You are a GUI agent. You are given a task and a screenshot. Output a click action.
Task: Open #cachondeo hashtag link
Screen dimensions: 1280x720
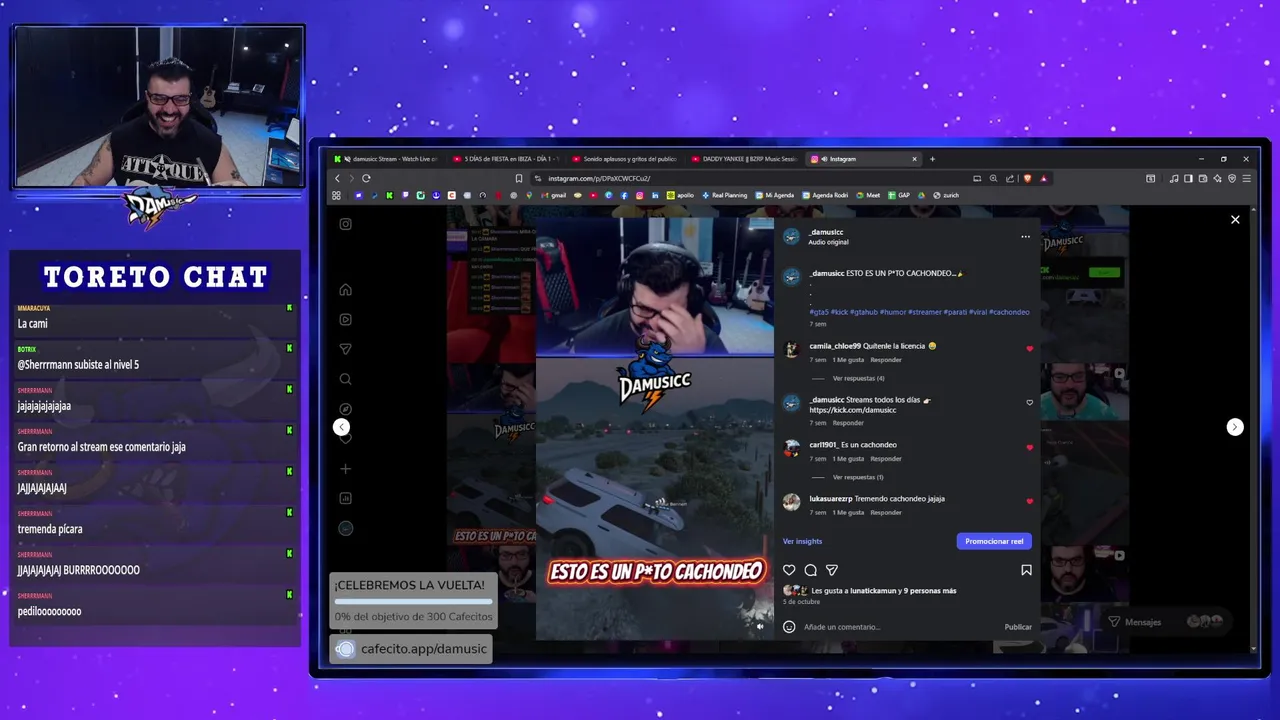[1009, 312]
